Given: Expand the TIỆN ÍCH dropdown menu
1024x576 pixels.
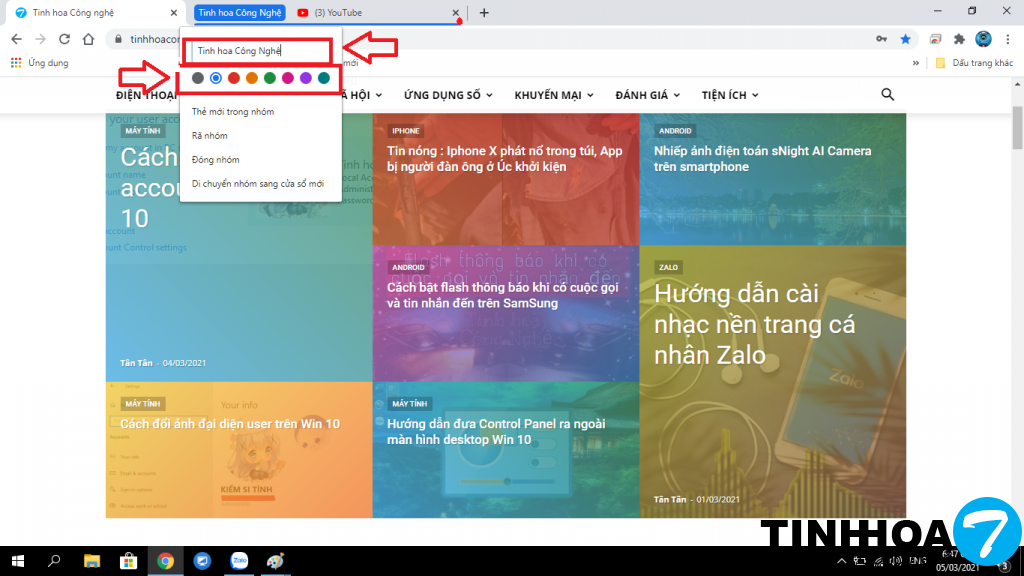Looking at the screenshot, I should [x=730, y=95].
